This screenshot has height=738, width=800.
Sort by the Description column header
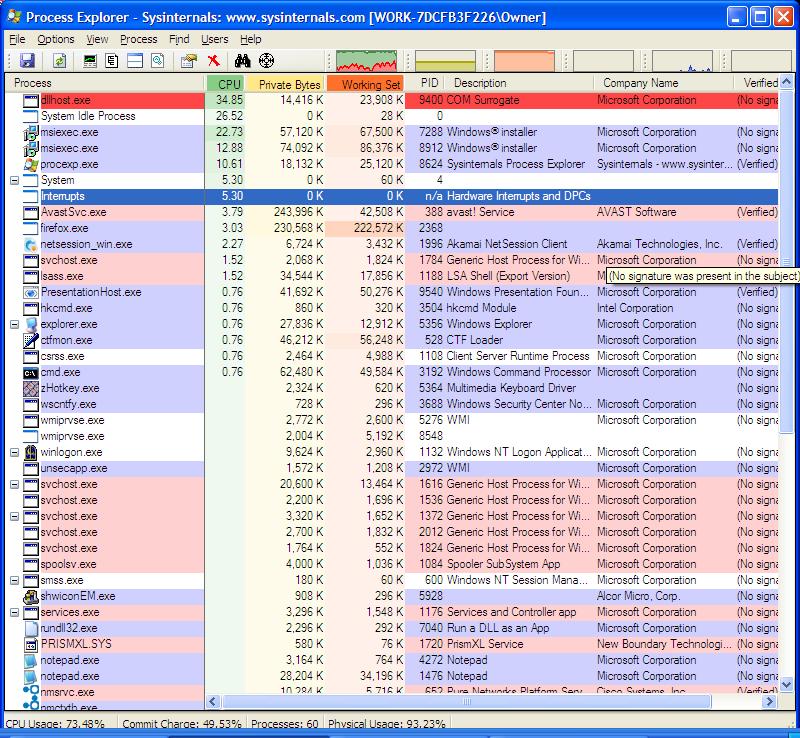click(x=519, y=83)
